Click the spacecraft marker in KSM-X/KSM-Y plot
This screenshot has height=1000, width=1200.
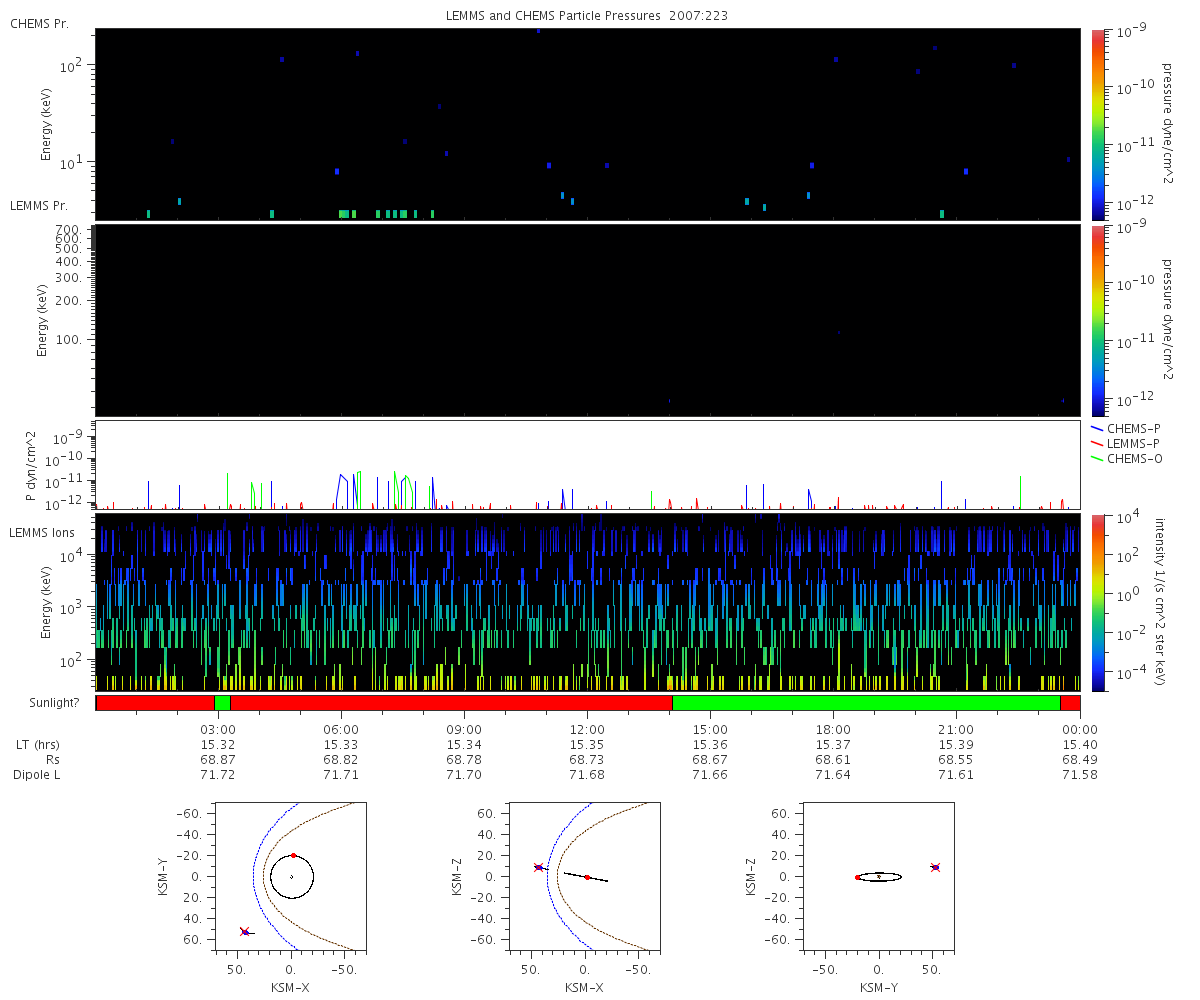click(245, 932)
